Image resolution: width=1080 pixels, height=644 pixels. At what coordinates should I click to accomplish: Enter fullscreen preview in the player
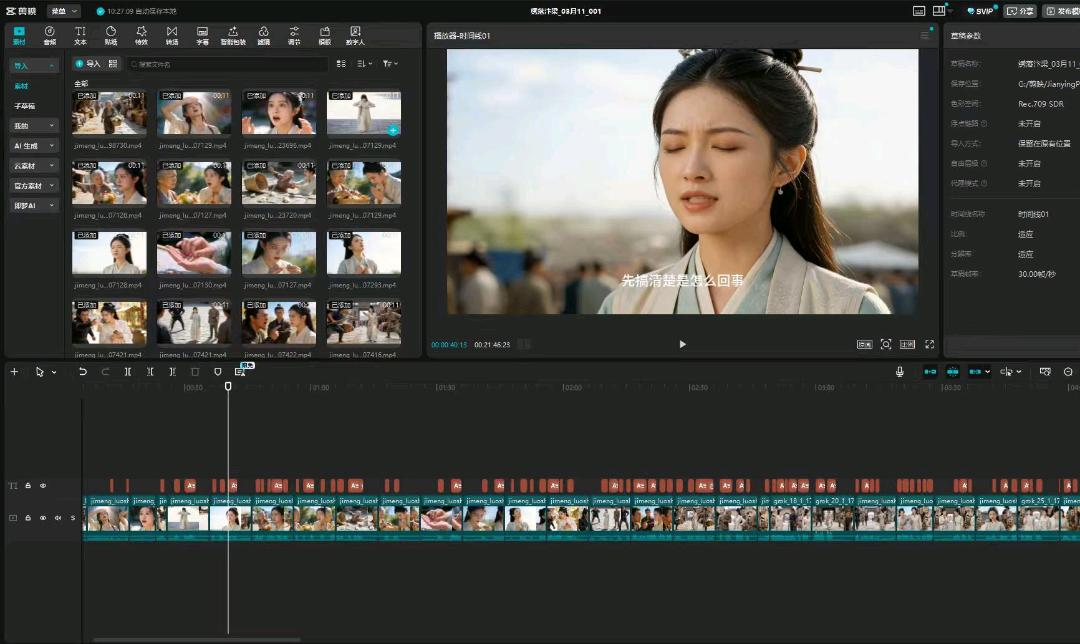point(929,344)
